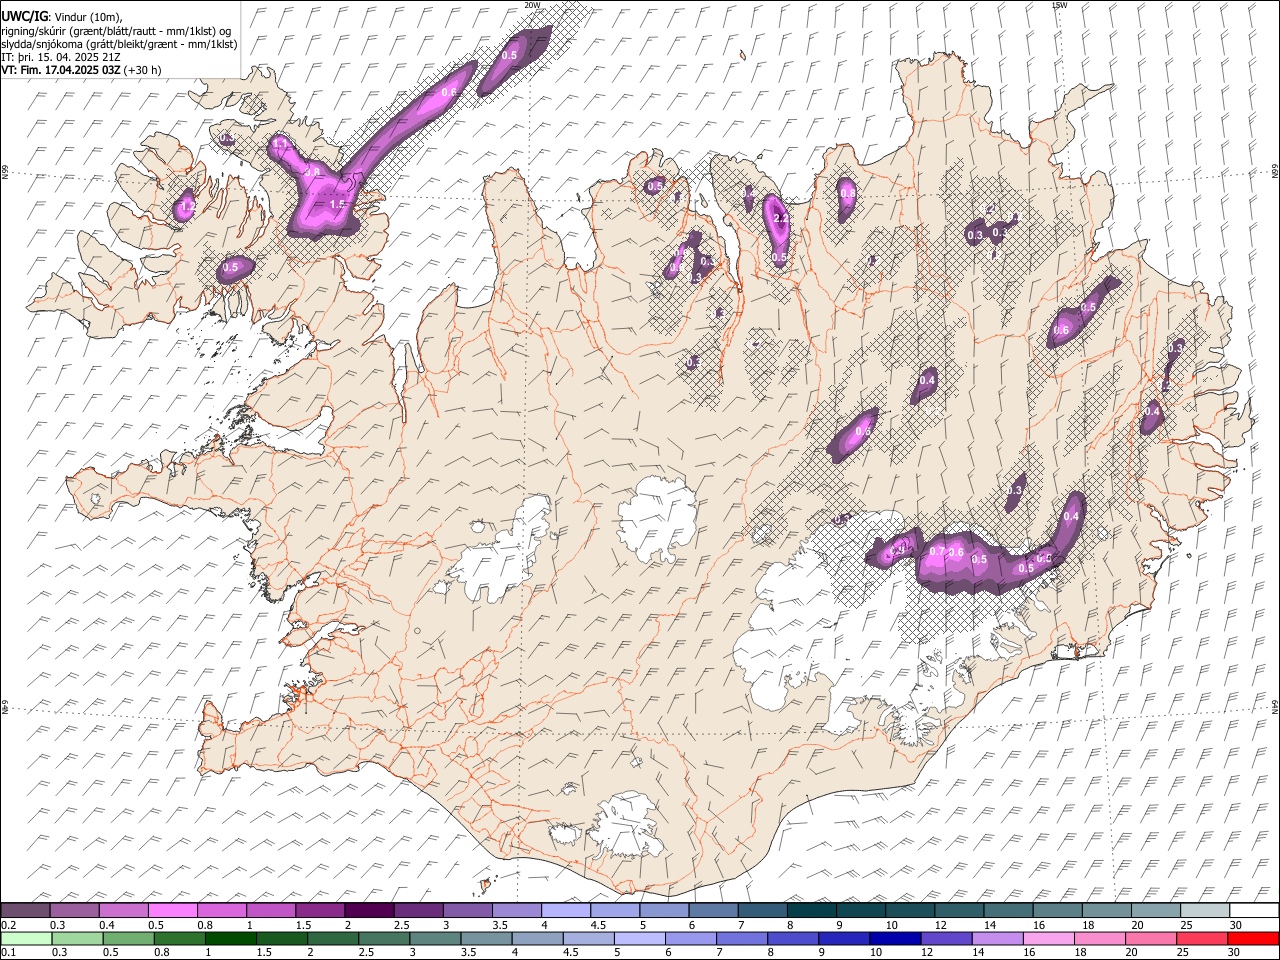The height and width of the screenshot is (960, 1280).
Task: Click the '0.7' snowfall value label
Action: [937, 551]
